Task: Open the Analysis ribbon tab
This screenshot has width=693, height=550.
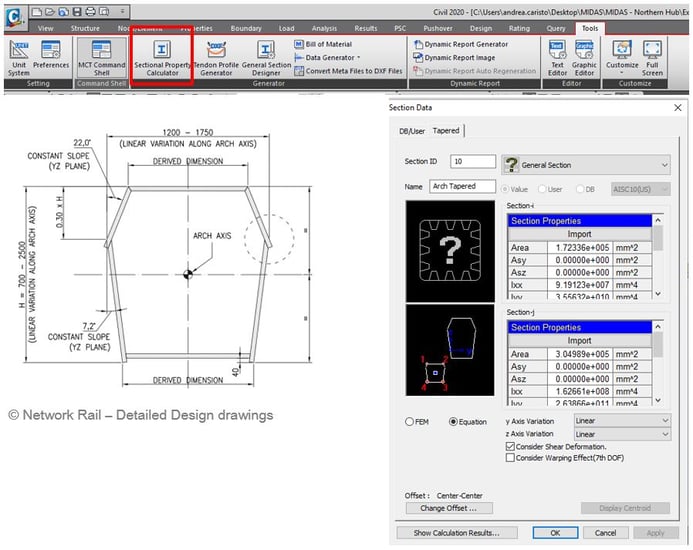Action: pyautogui.click(x=324, y=28)
